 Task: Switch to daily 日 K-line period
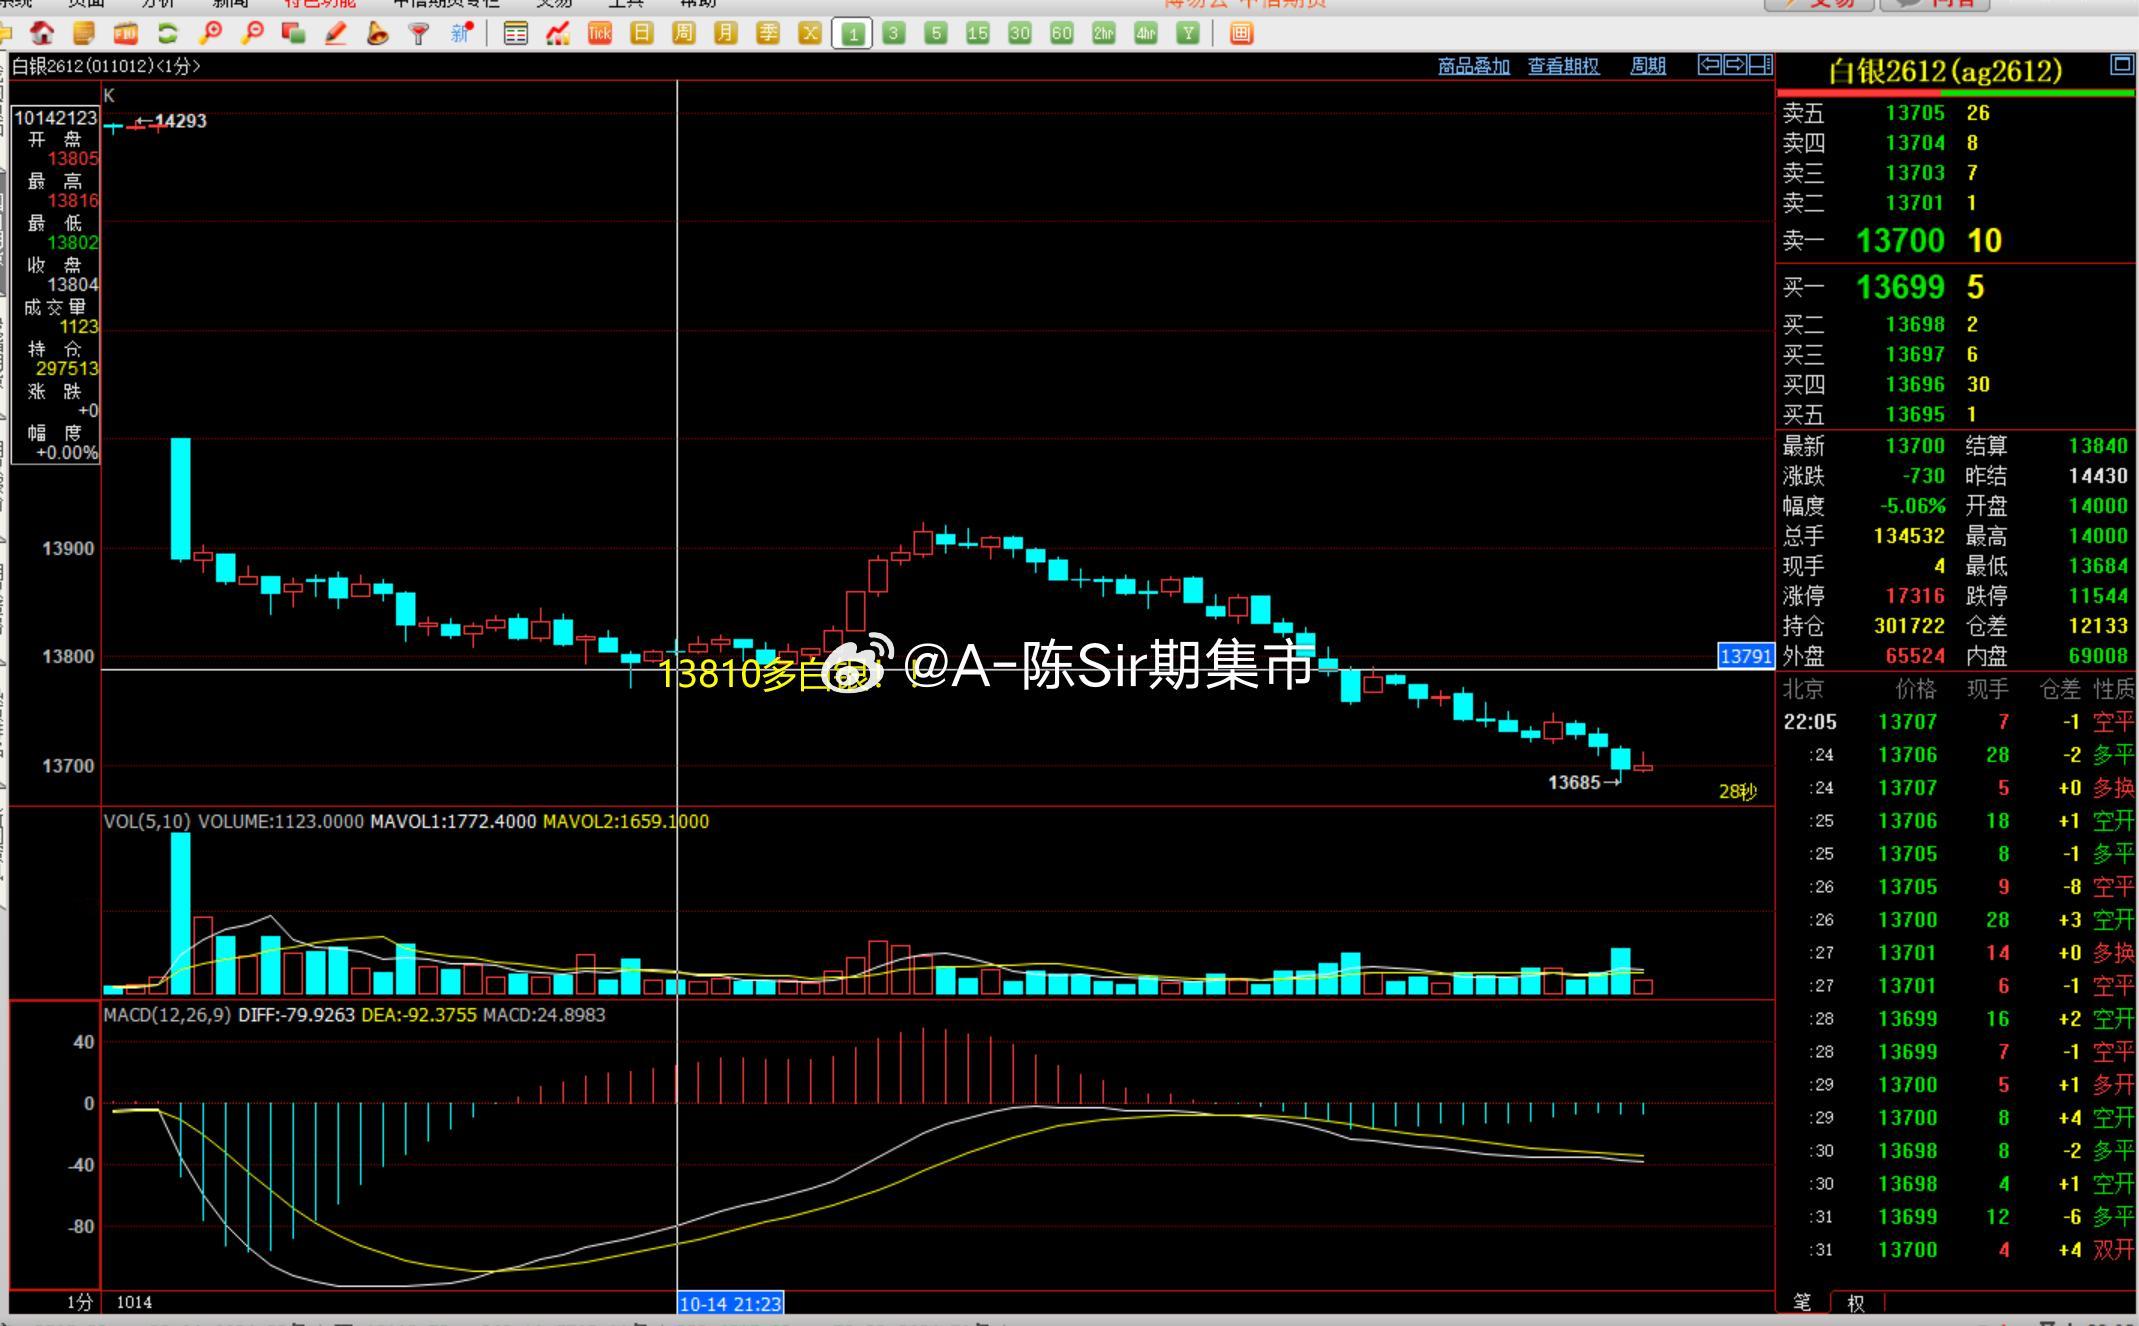642,34
